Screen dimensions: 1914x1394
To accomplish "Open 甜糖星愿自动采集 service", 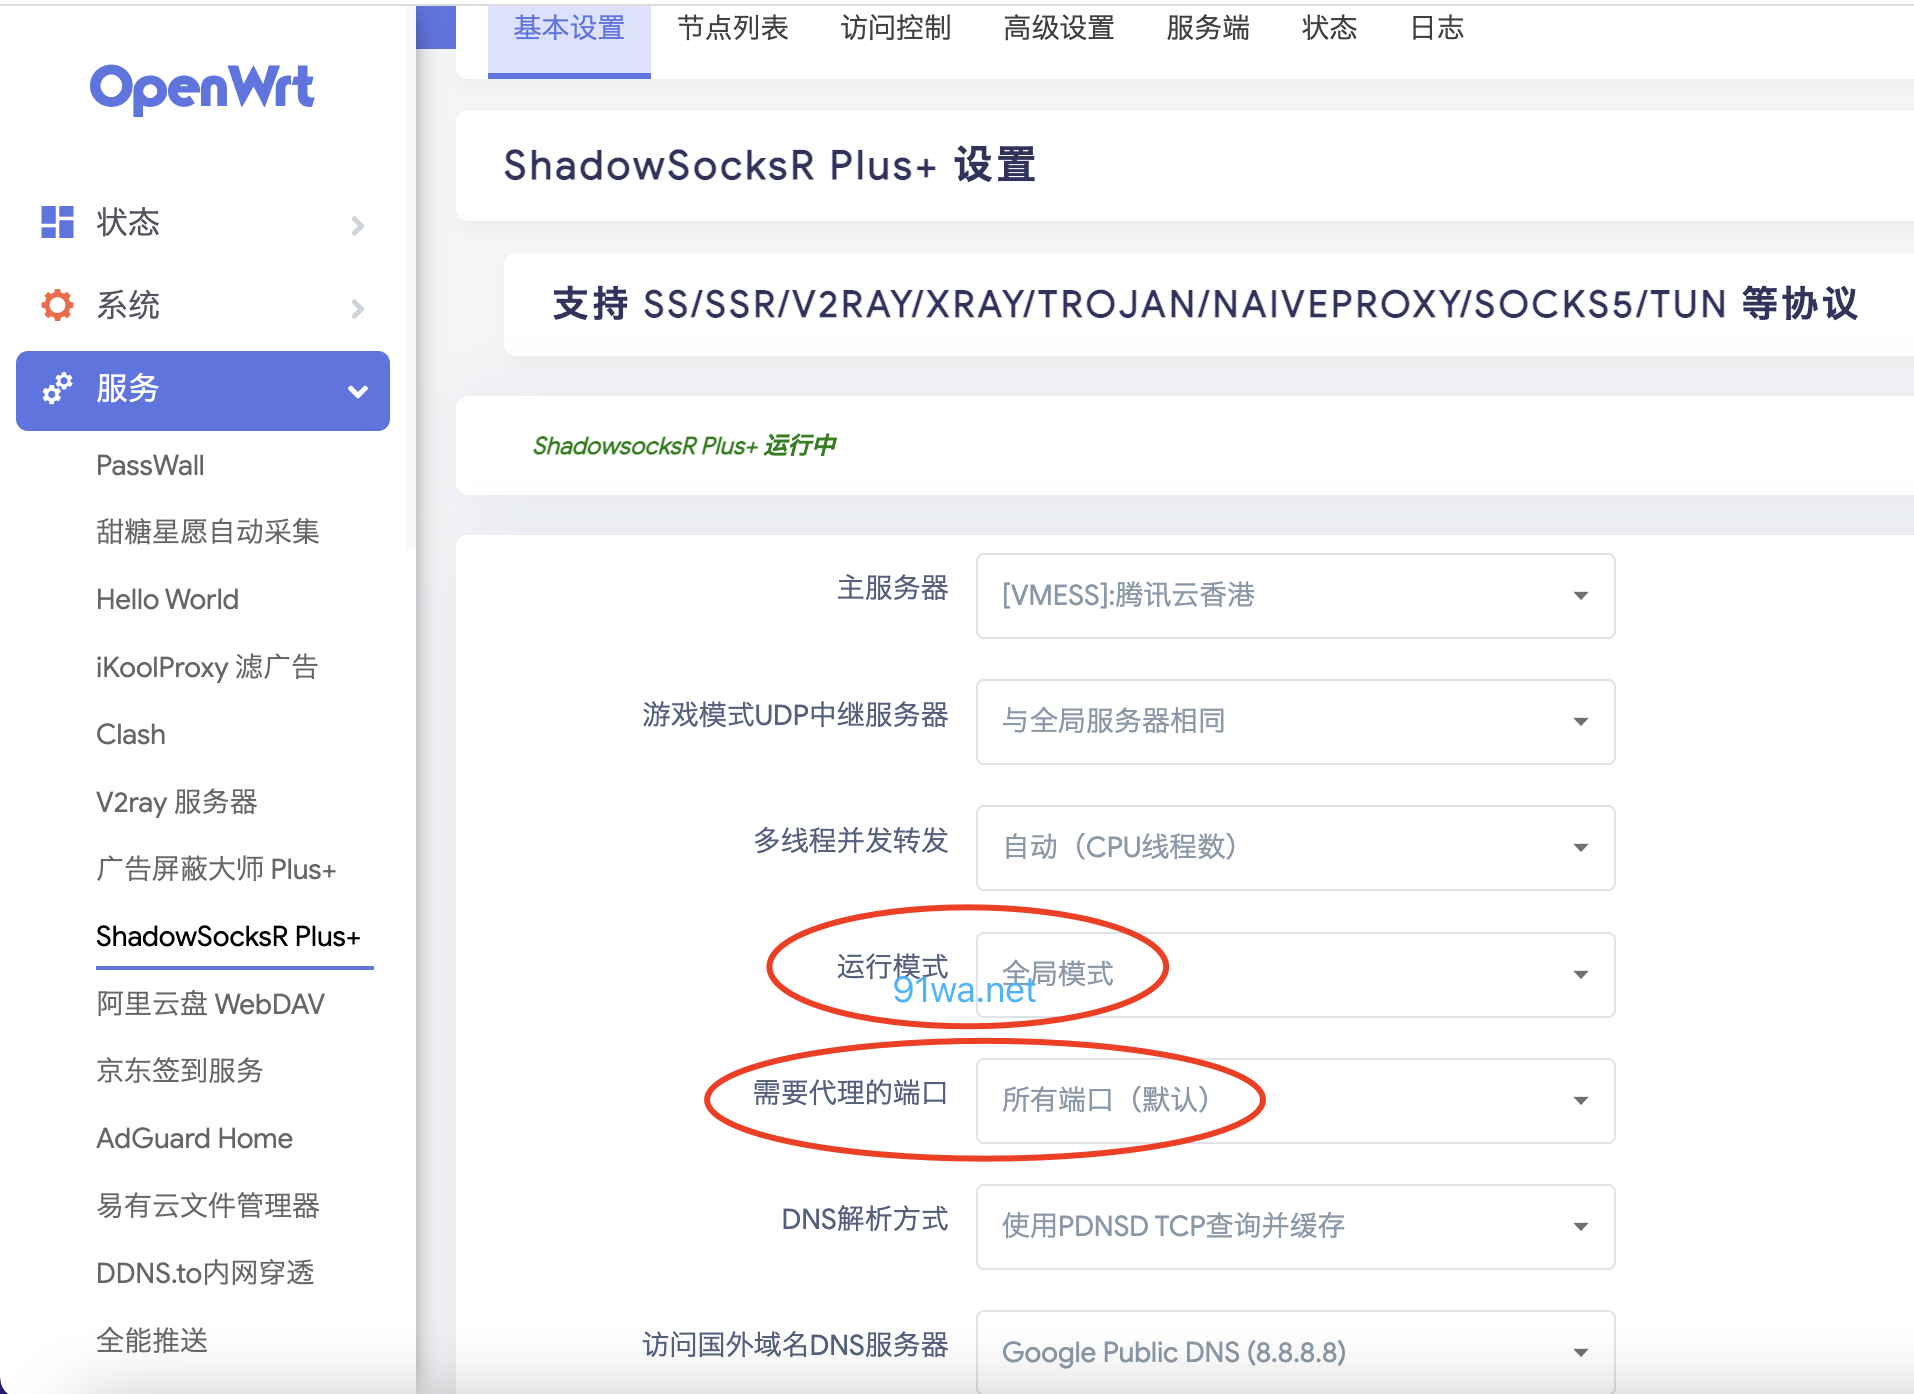I will point(207,532).
